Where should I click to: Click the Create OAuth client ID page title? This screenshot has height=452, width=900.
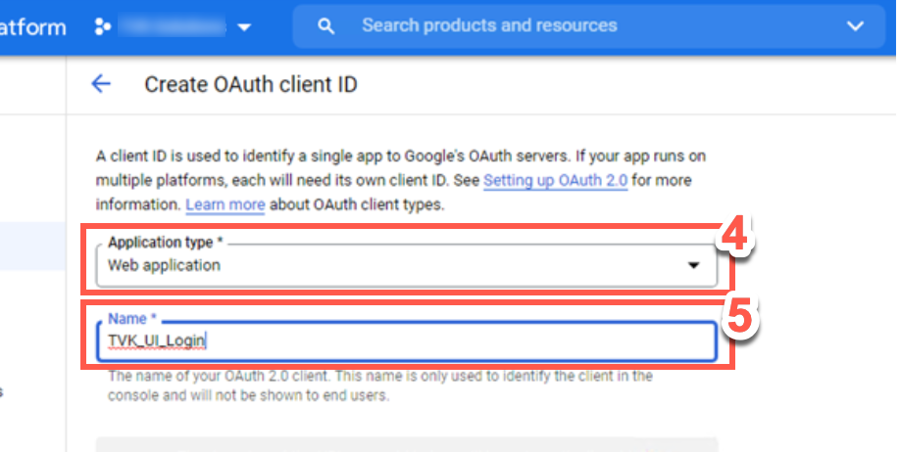251,85
